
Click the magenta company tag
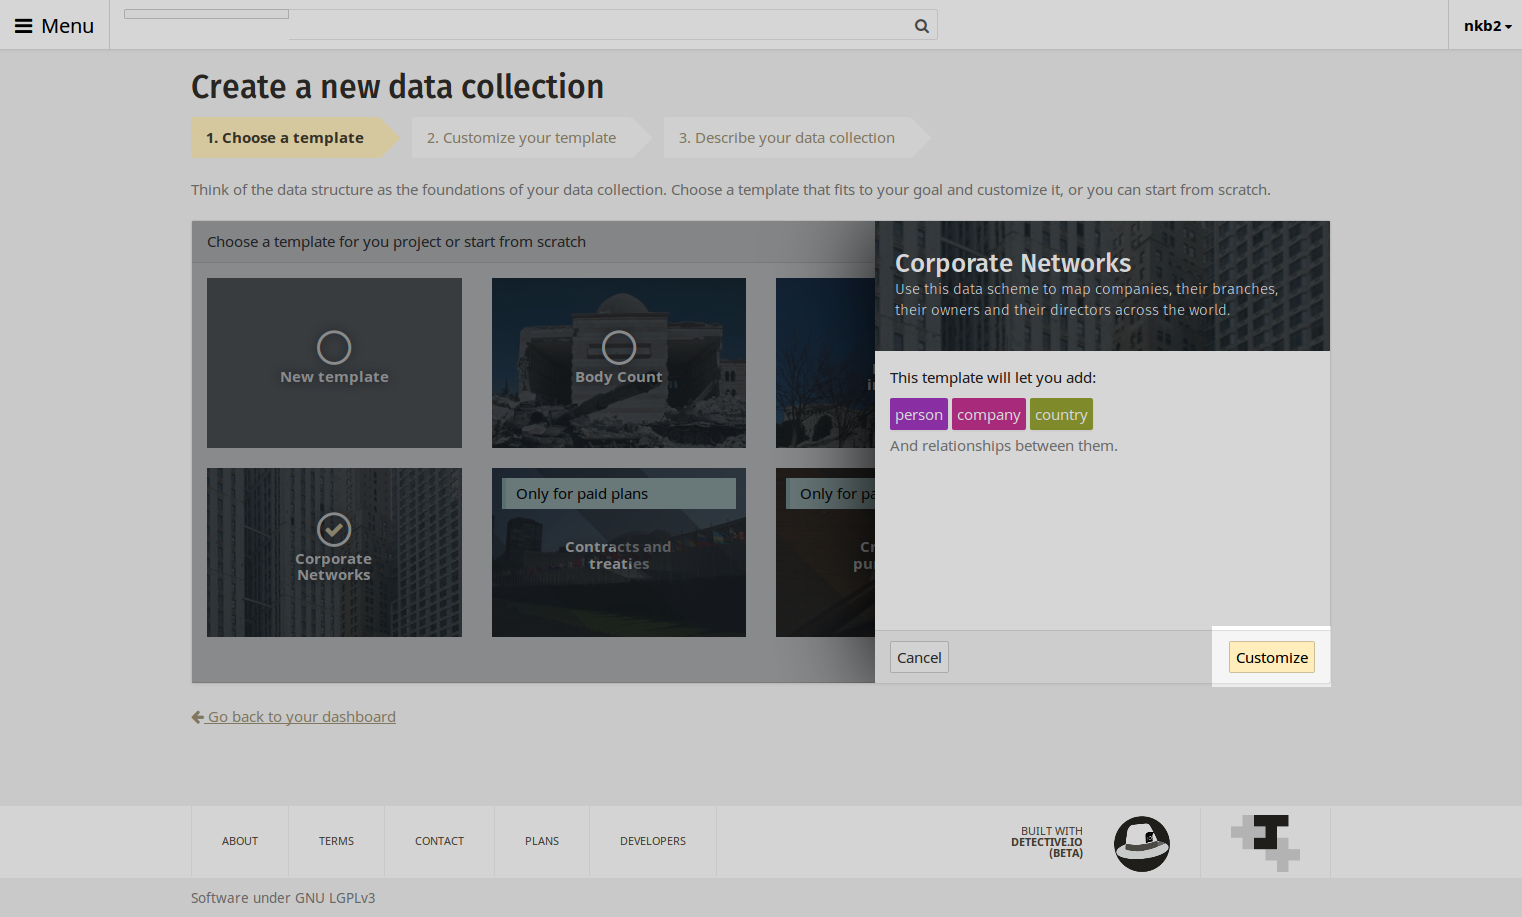click(x=989, y=414)
